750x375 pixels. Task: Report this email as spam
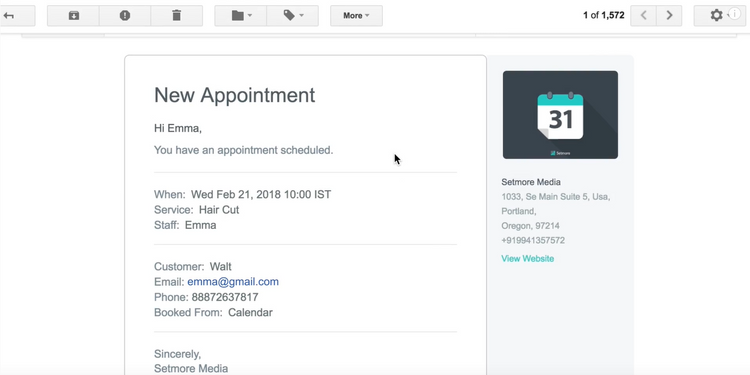point(125,16)
